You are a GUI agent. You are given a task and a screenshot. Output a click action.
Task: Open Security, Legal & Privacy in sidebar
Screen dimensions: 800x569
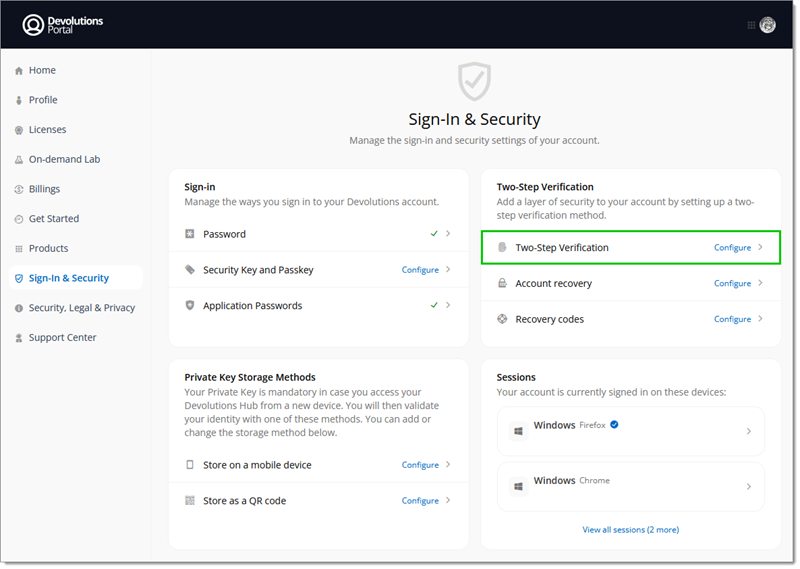click(x=82, y=308)
